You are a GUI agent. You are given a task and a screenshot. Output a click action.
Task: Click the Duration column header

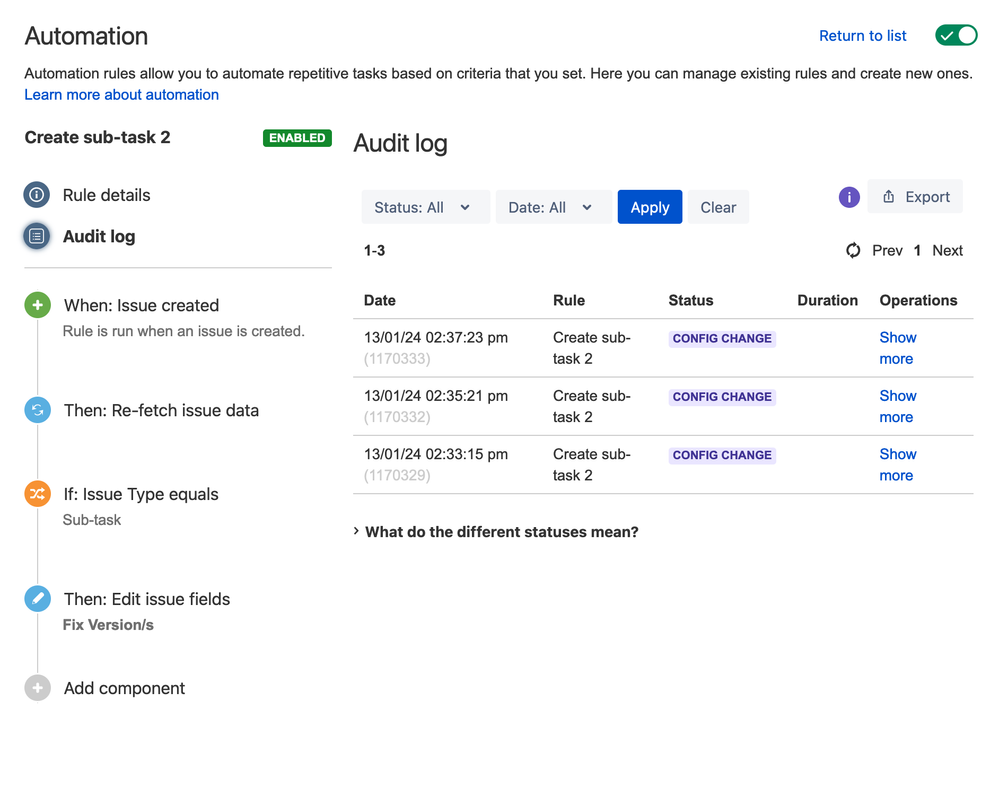pyautogui.click(x=828, y=300)
